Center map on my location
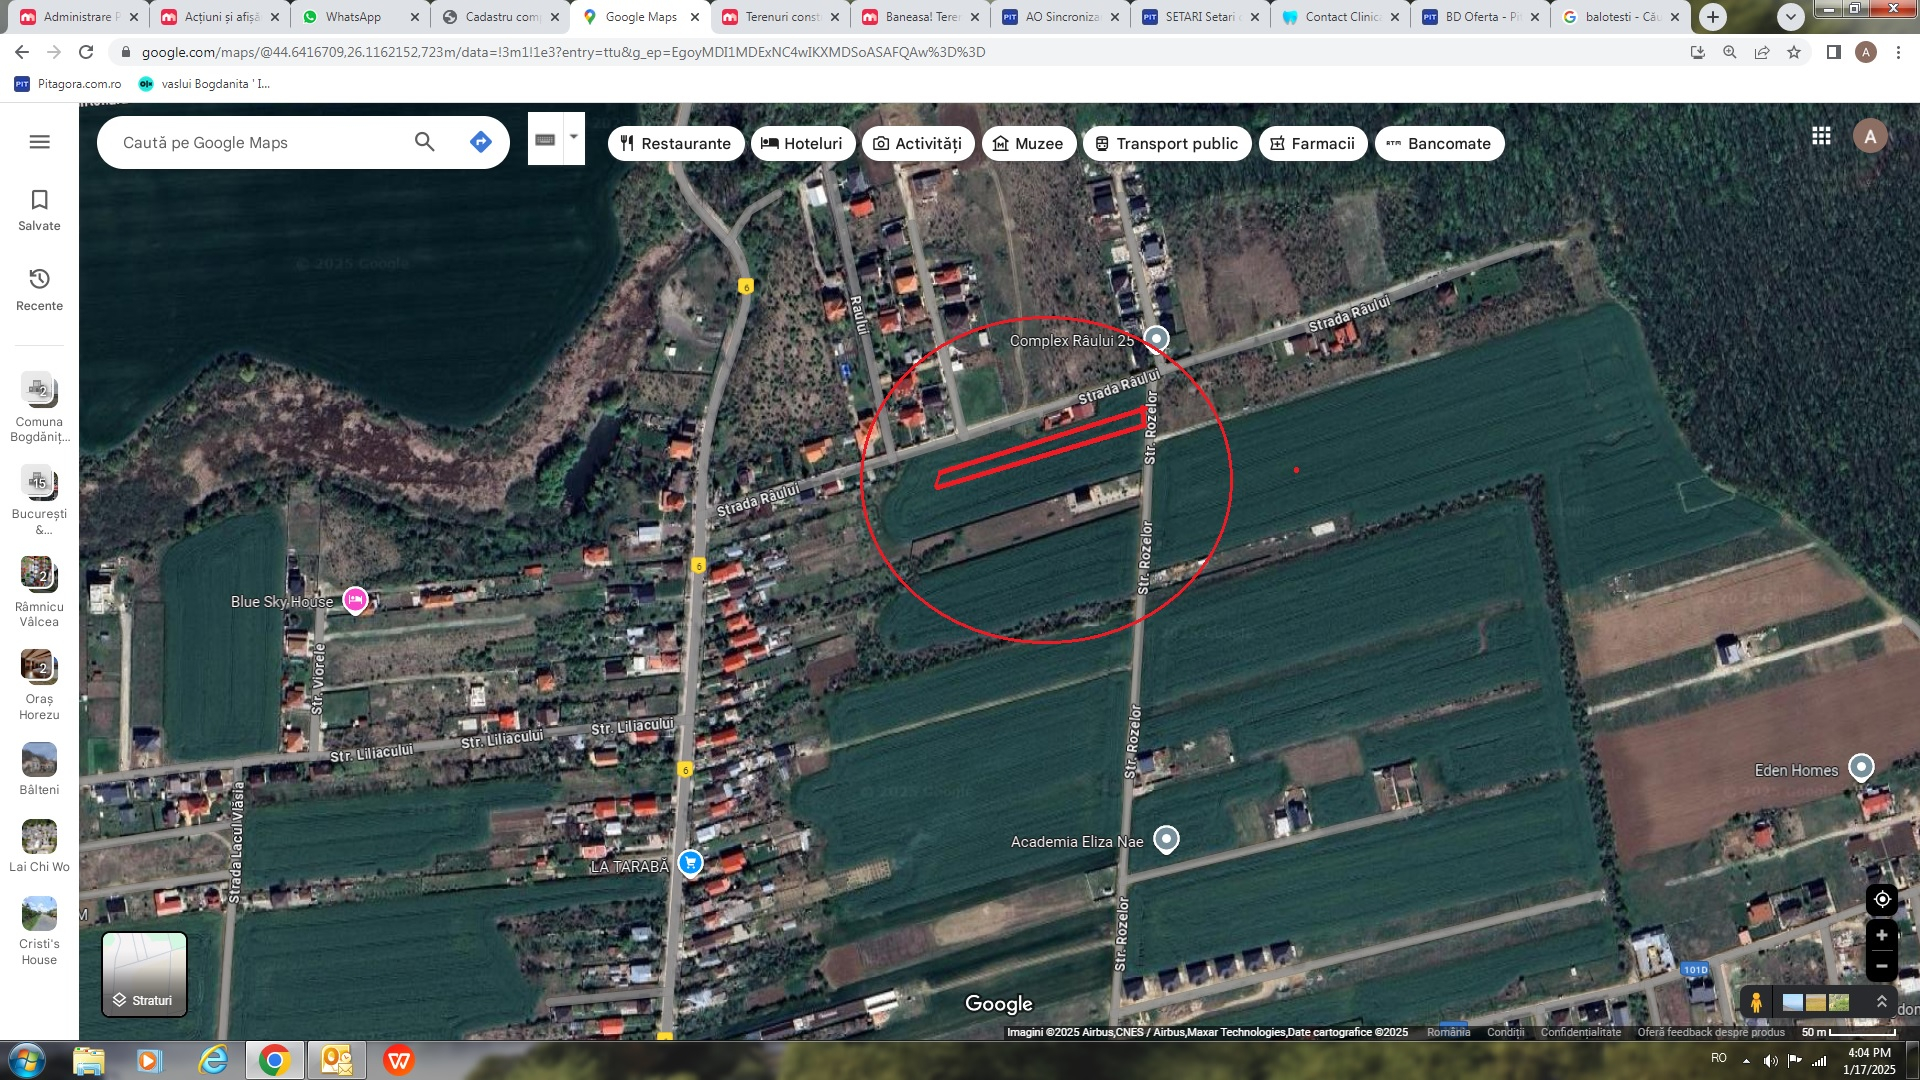The width and height of the screenshot is (1920, 1080). click(1881, 899)
